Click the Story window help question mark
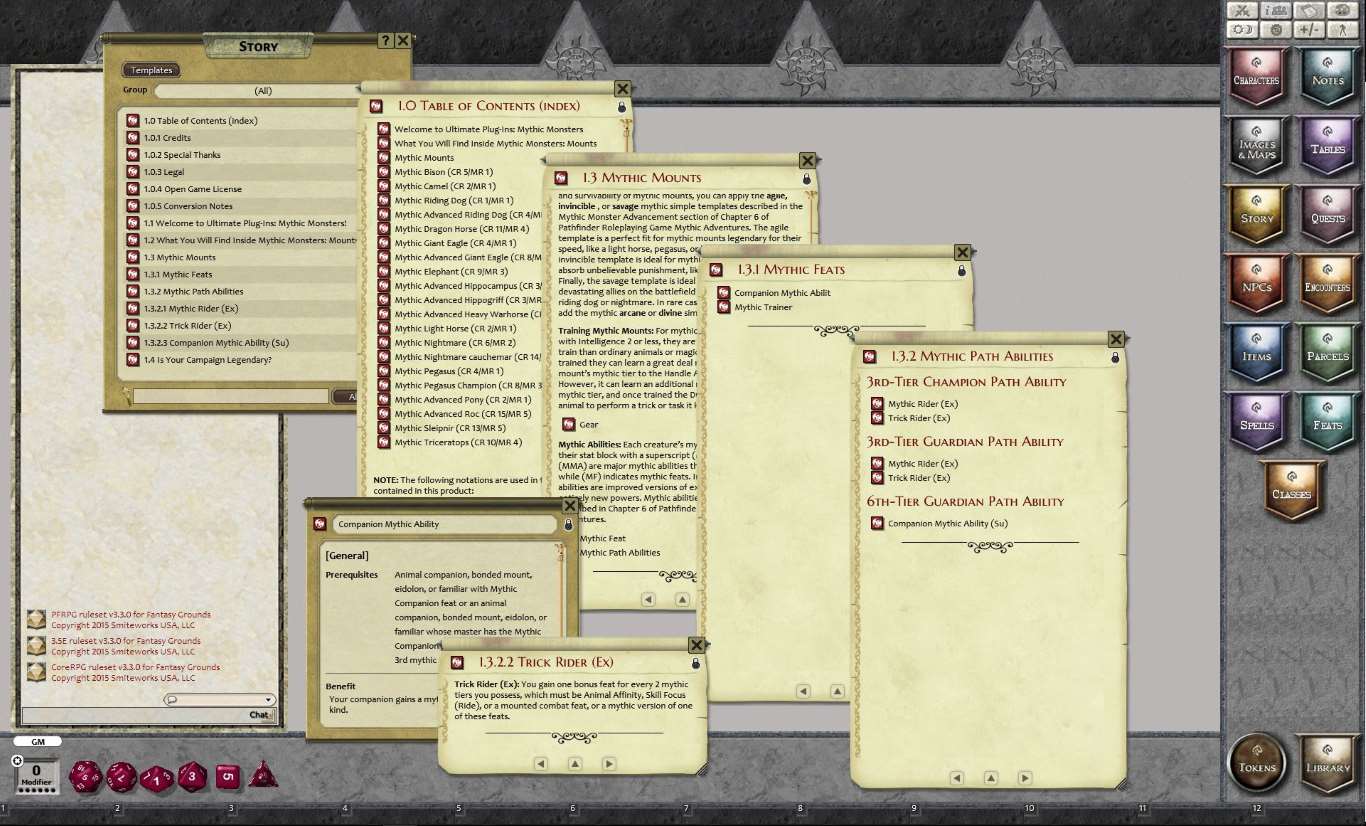The width and height of the screenshot is (1366, 826). [386, 41]
